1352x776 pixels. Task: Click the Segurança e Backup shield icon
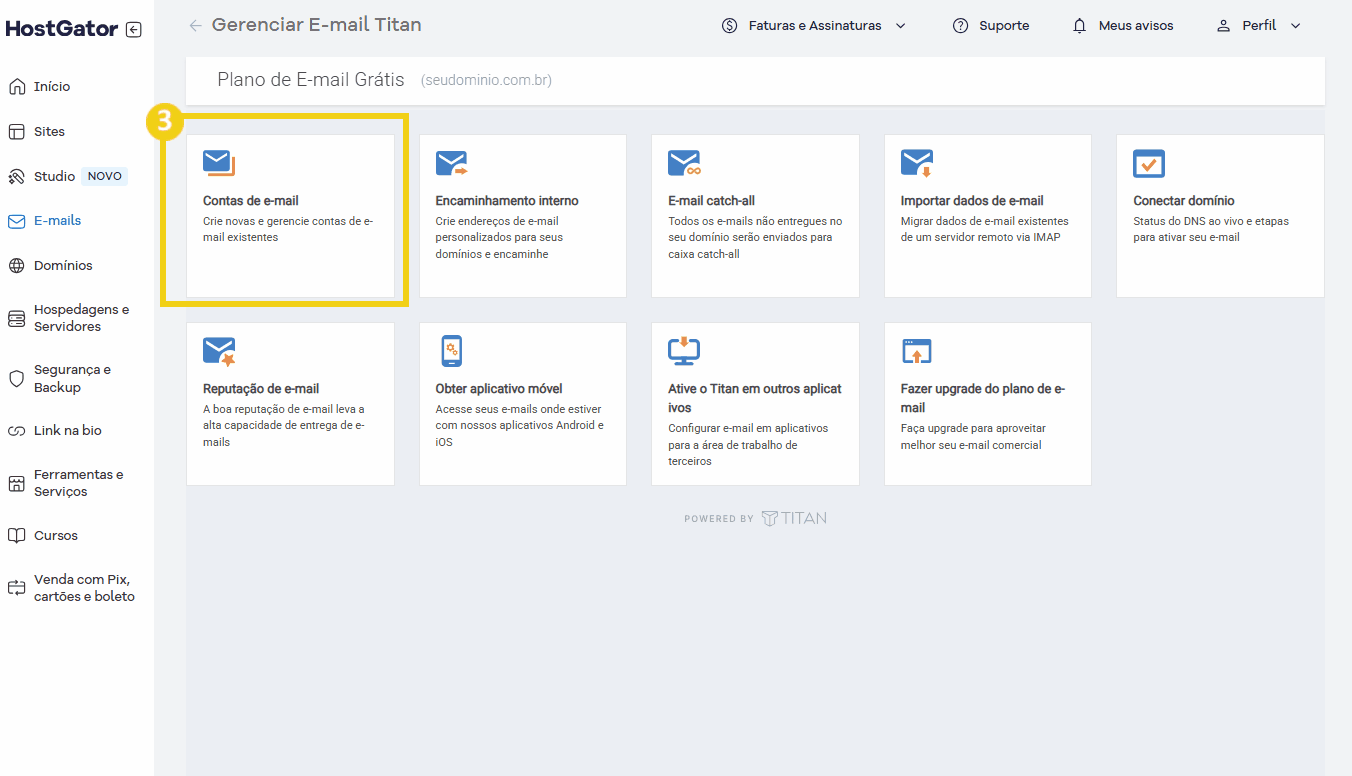coord(17,379)
